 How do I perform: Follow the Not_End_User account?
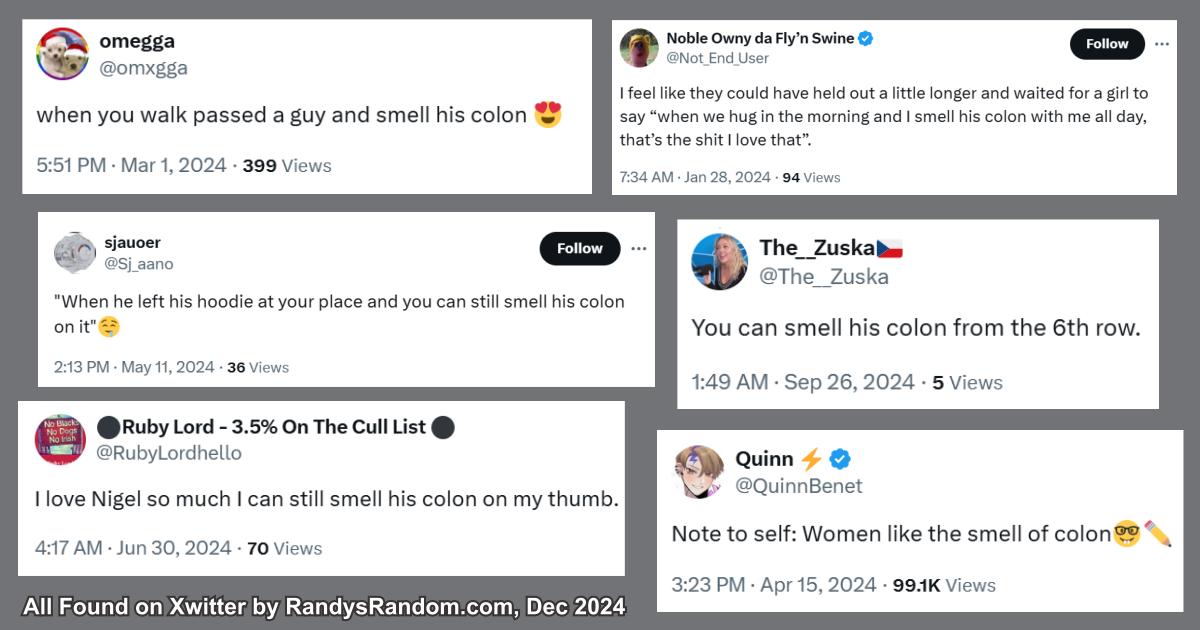pos(1106,44)
